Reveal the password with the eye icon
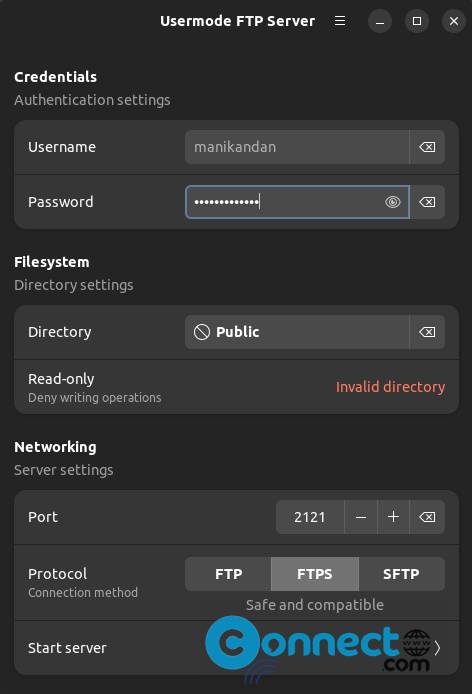The height and width of the screenshot is (694, 472). tap(392, 202)
